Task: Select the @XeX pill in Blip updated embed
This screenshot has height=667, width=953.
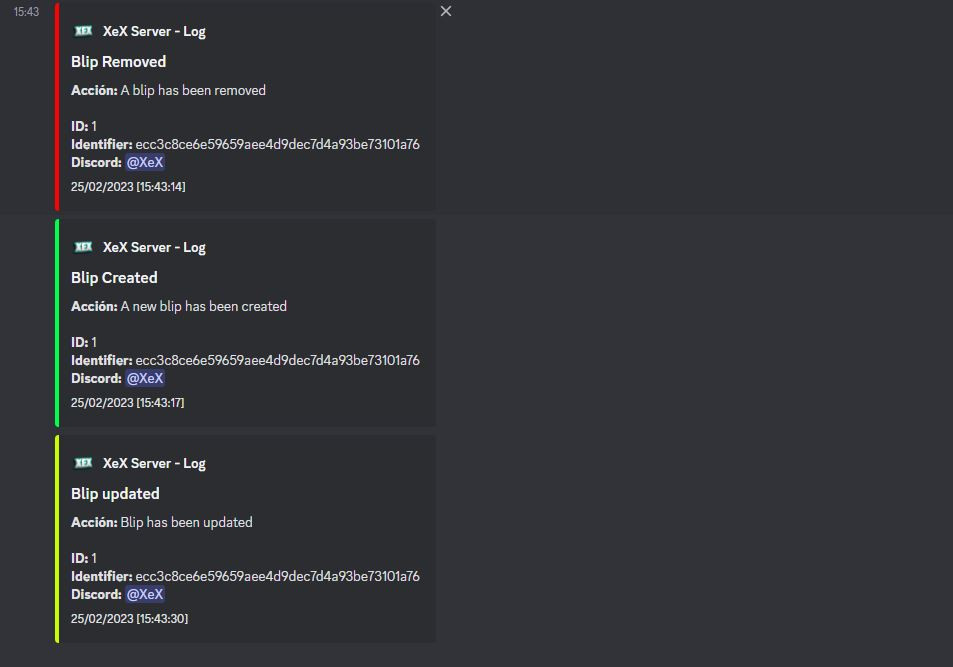Action: pos(144,594)
